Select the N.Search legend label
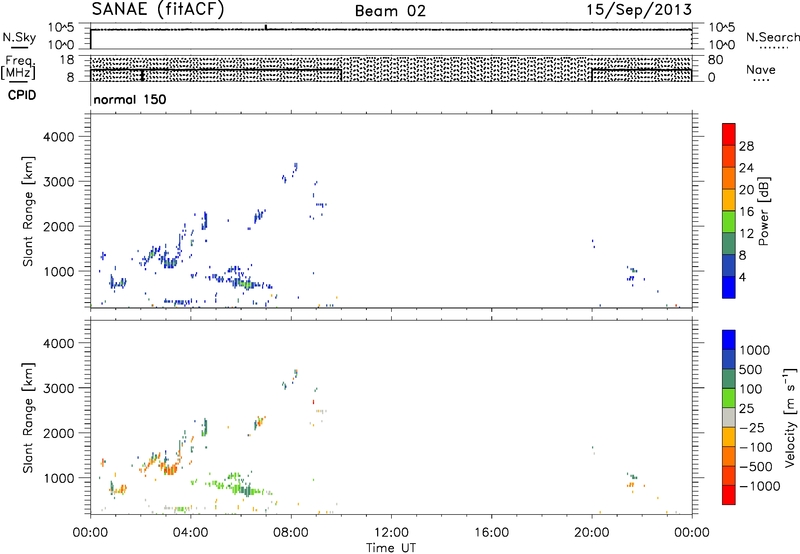This screenshot has width=800, height=554. coord(772,37)
